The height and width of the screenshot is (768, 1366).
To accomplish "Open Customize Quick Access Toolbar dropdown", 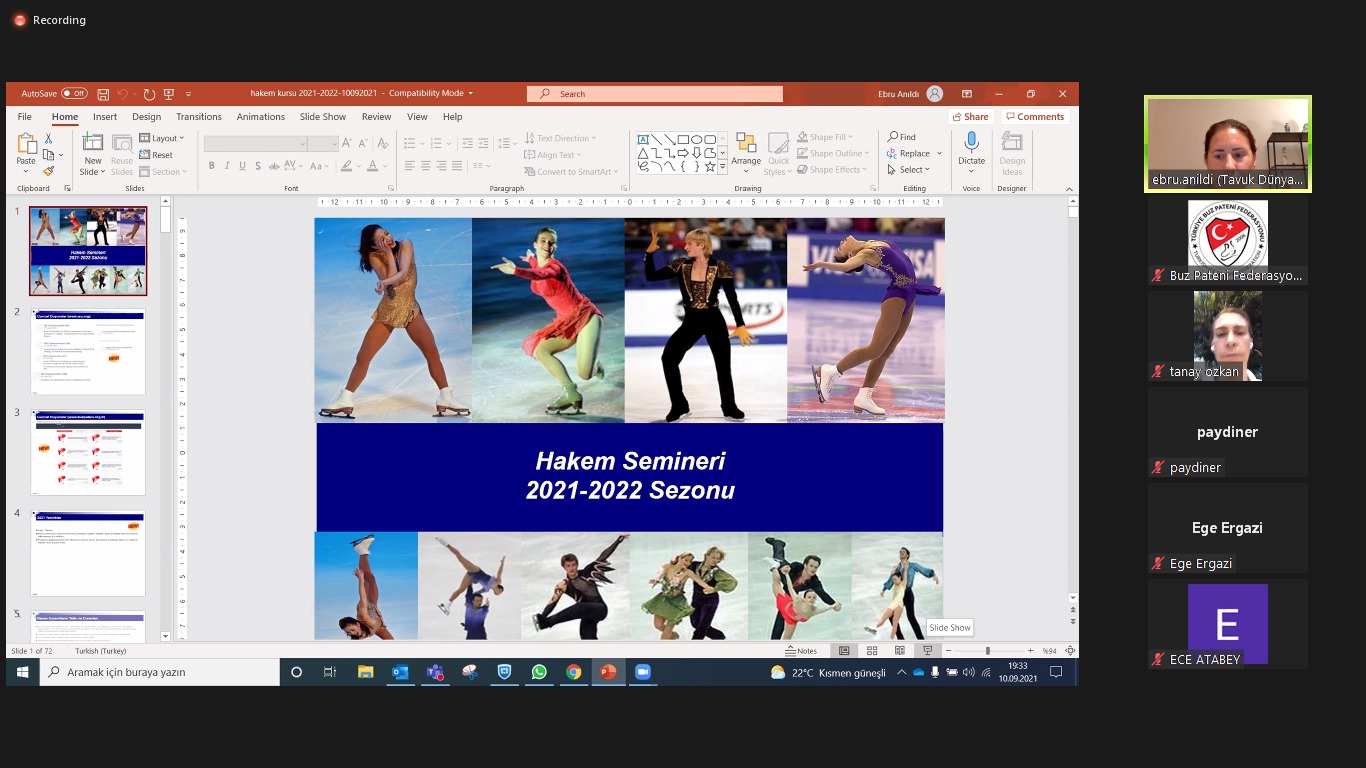I will pos(188,94).
